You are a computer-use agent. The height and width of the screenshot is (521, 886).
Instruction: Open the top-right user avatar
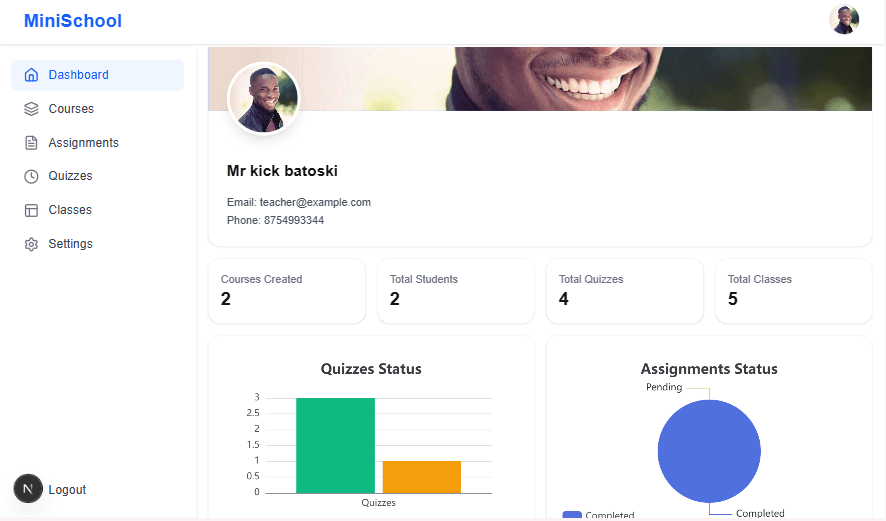(x=844, y=20)
